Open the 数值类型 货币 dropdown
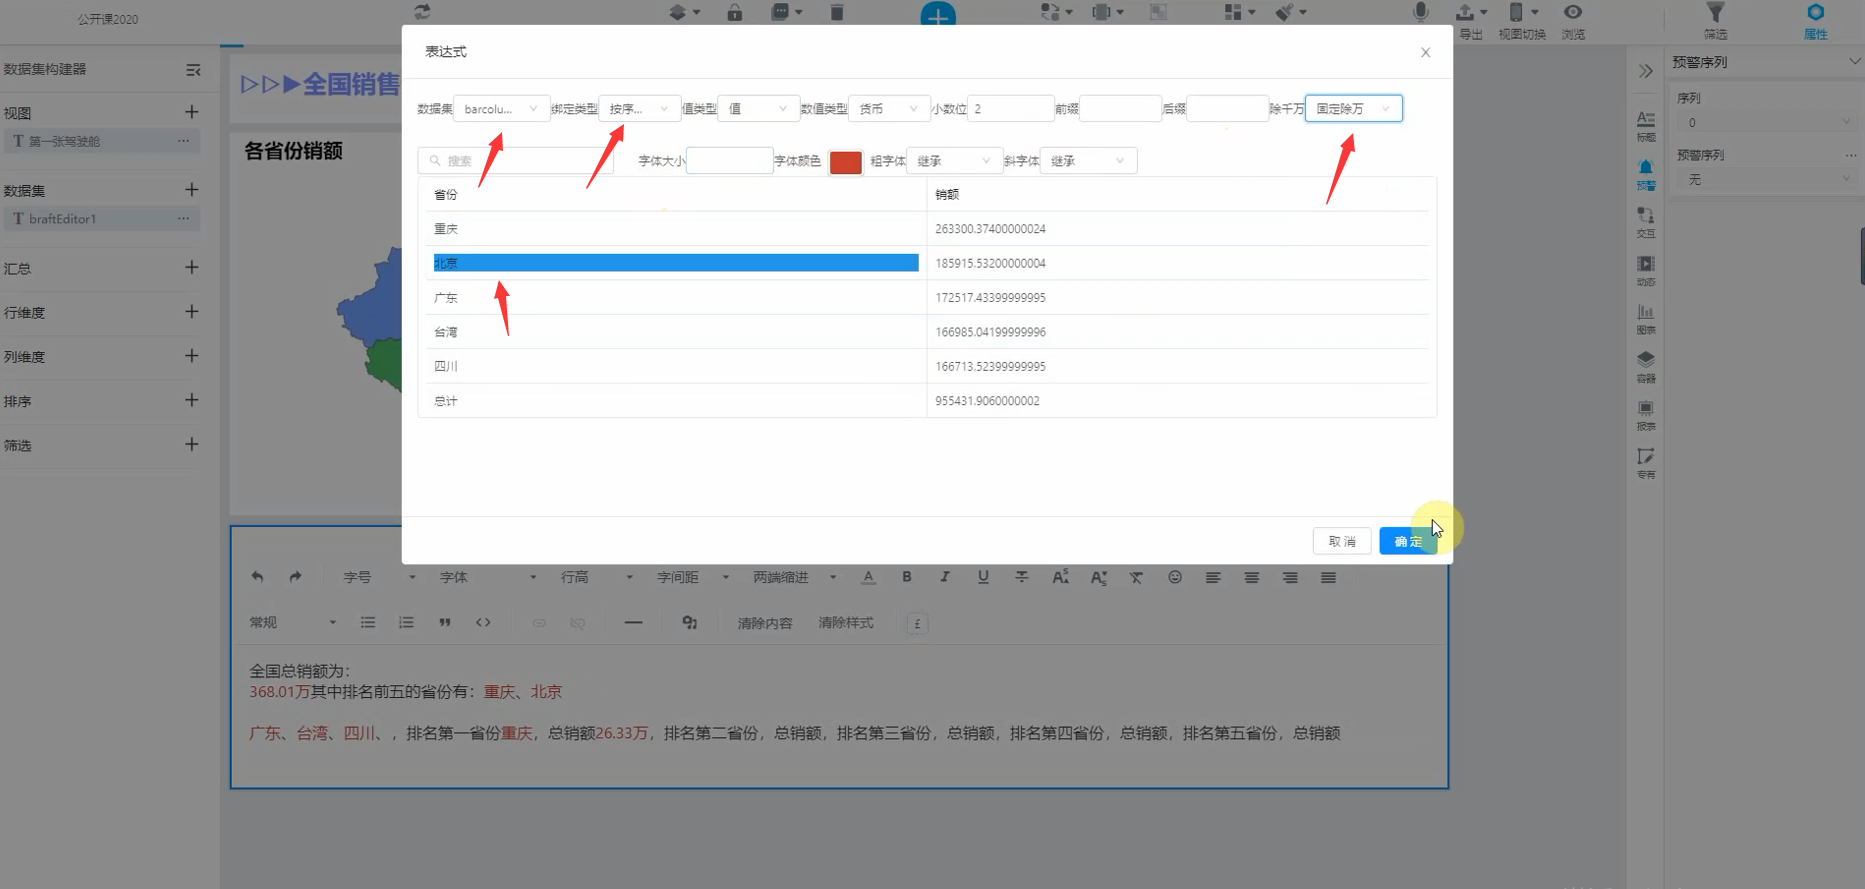 pyautogui.click(x=889, y=108)
